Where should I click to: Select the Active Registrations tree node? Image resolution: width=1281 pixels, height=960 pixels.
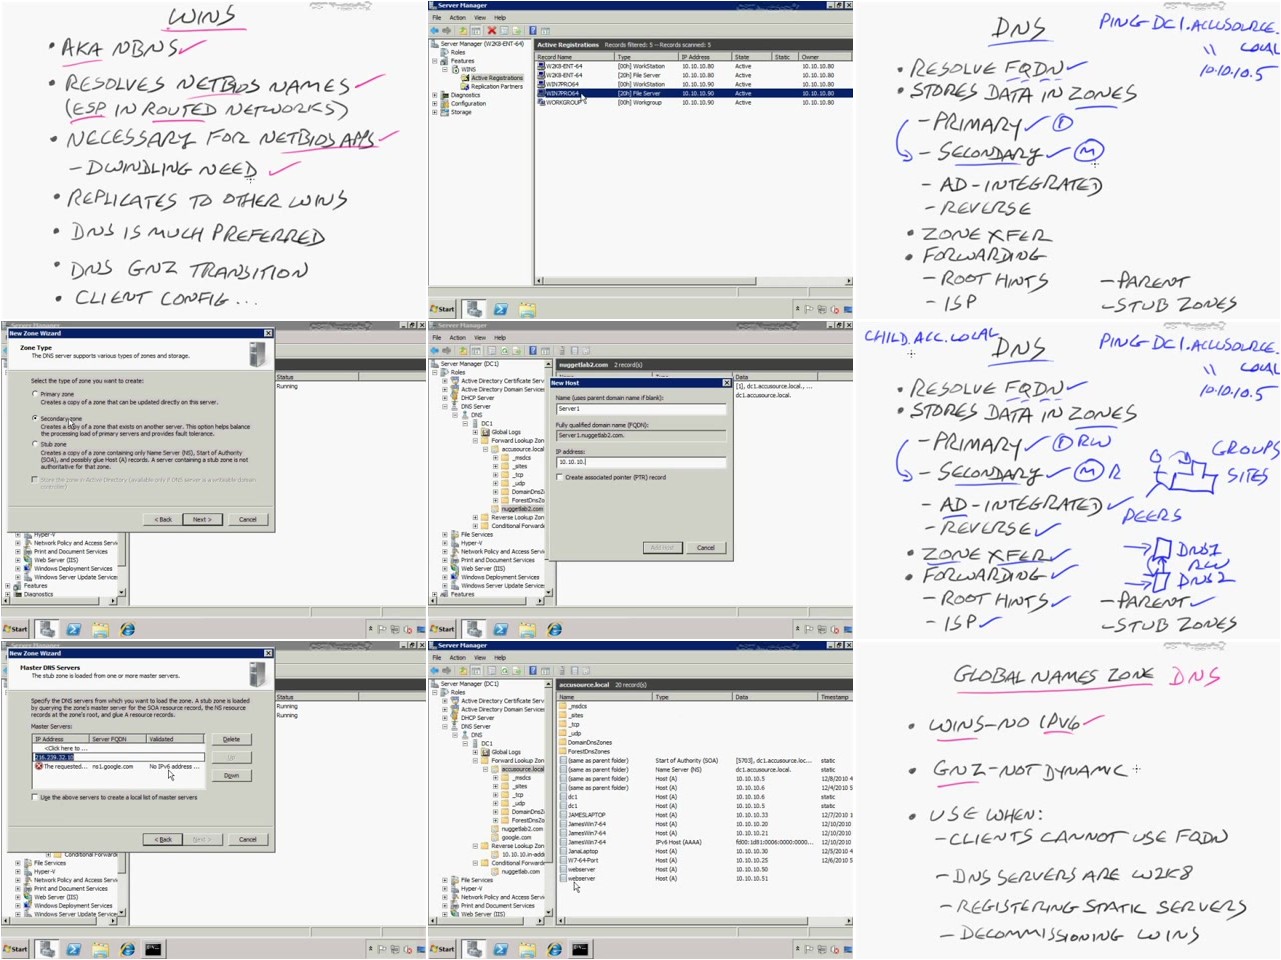[x=496, y=78]
